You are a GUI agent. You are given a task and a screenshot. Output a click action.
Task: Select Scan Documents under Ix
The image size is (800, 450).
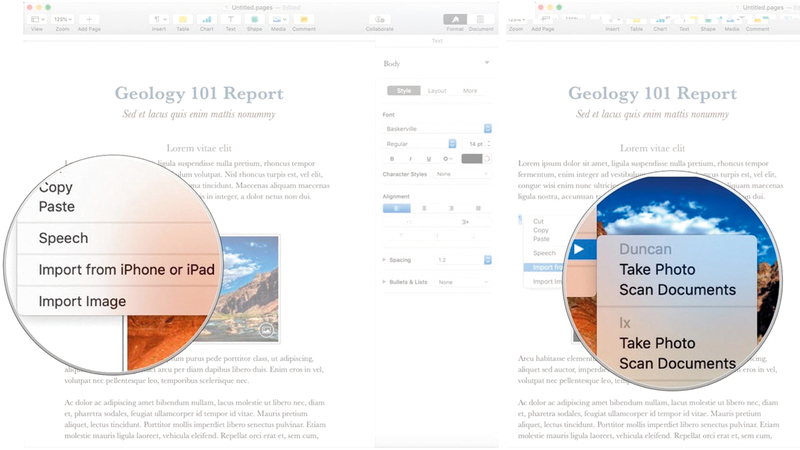tap(677, 363)
